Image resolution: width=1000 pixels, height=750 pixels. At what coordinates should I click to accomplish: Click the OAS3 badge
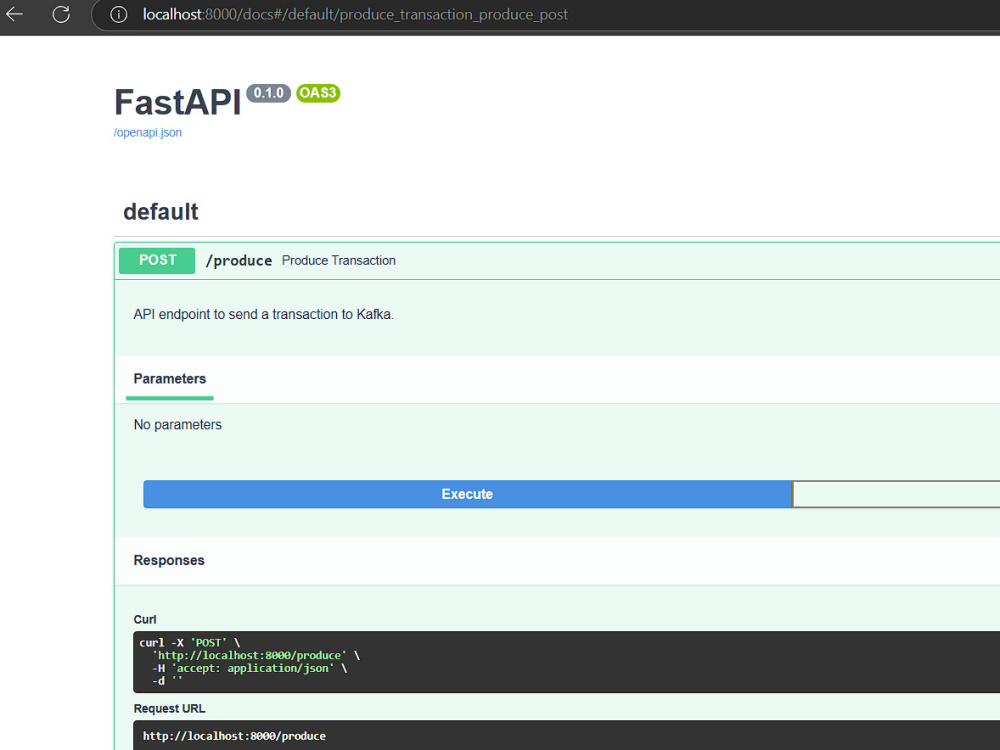click(318, 93)
